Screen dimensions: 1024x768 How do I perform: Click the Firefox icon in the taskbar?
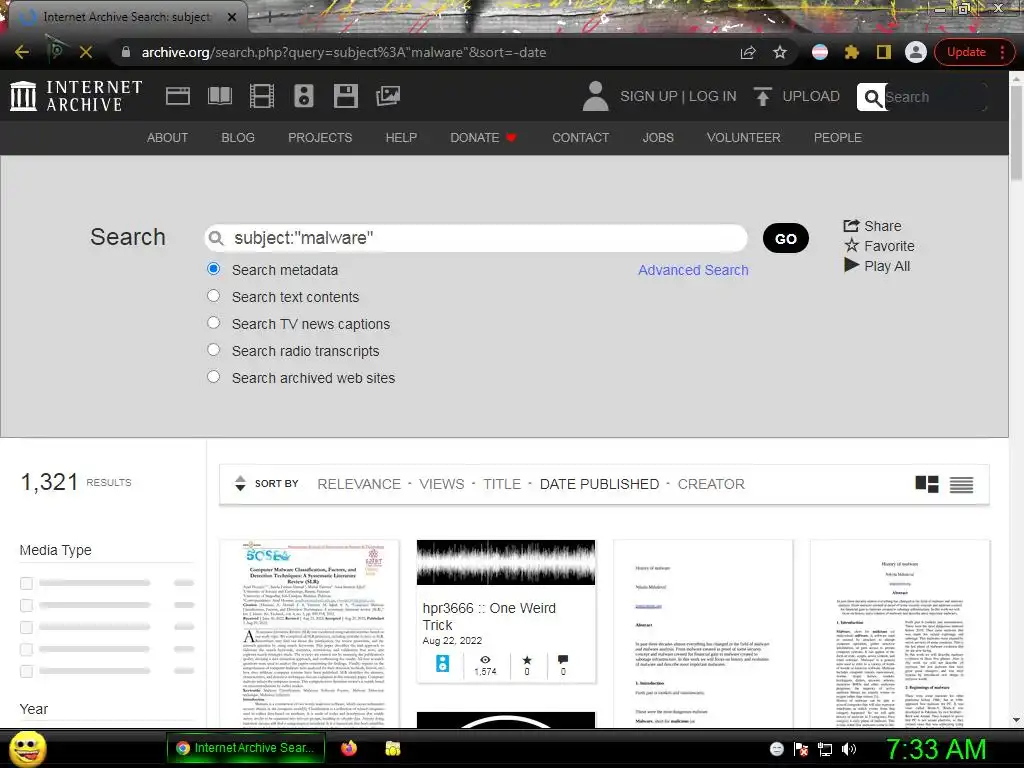point(349,748)
